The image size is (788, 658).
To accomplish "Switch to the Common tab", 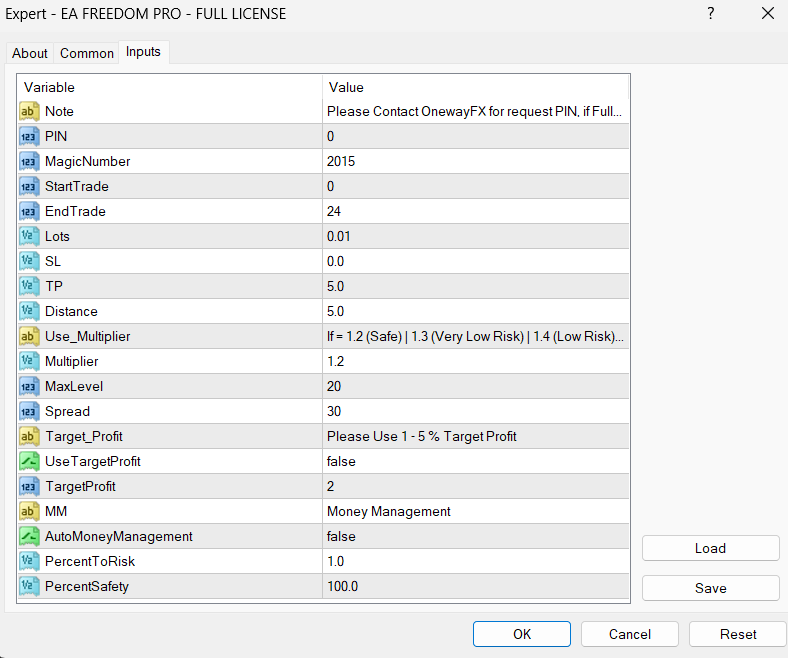I will 86,53.
